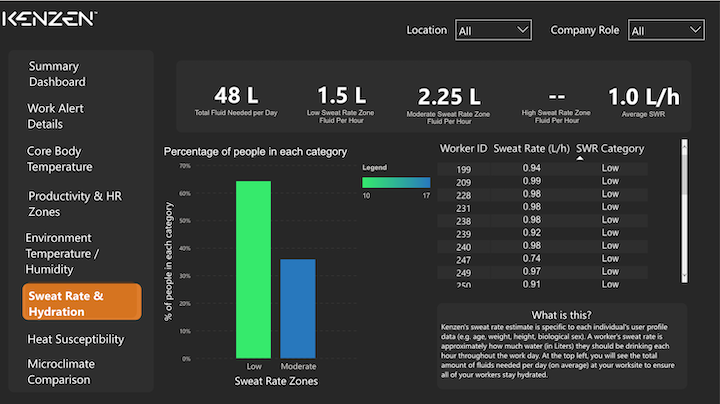Open Heat Susceptibility page
This screenshot has width=720, height=404.
coord(76,340)
